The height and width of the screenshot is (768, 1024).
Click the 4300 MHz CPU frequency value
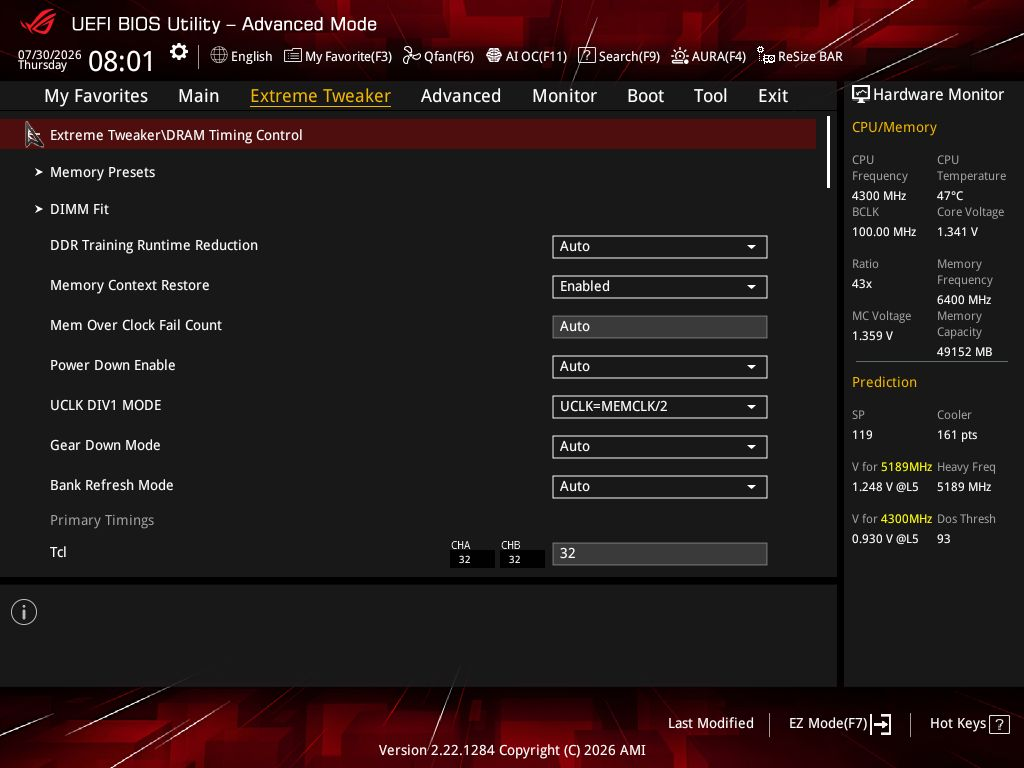879,196
